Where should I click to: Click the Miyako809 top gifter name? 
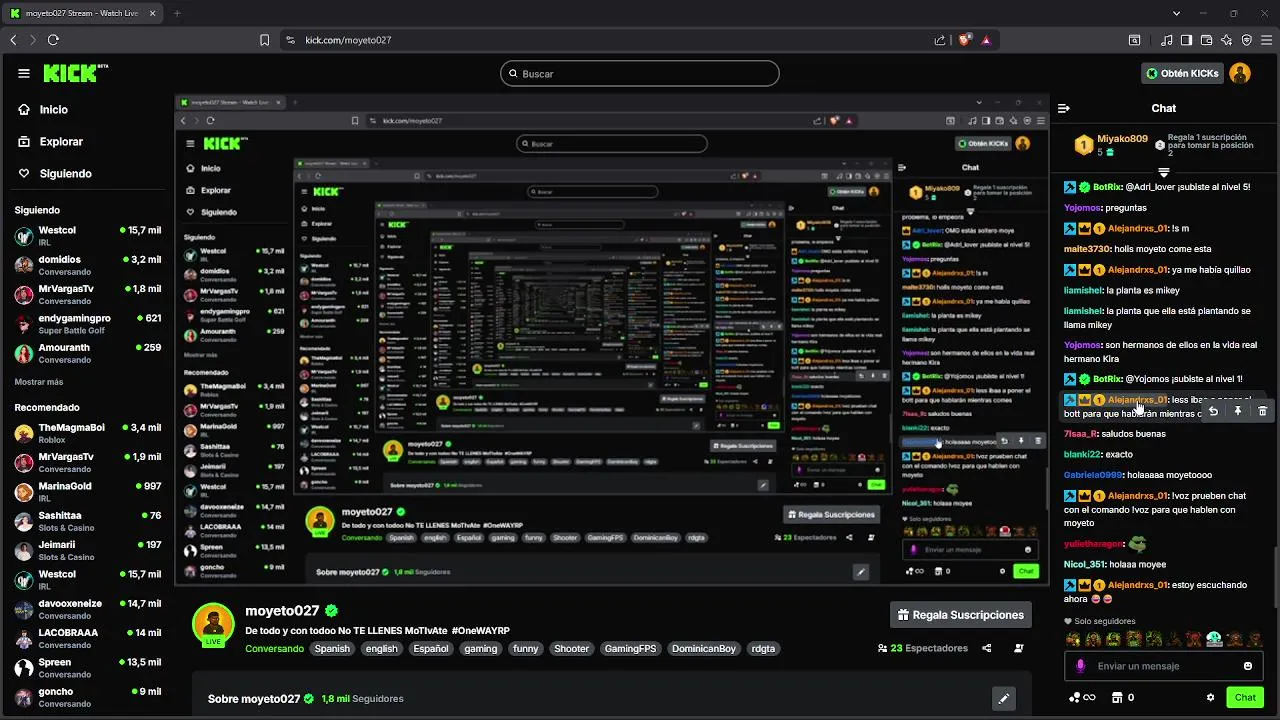[1122, 139]
